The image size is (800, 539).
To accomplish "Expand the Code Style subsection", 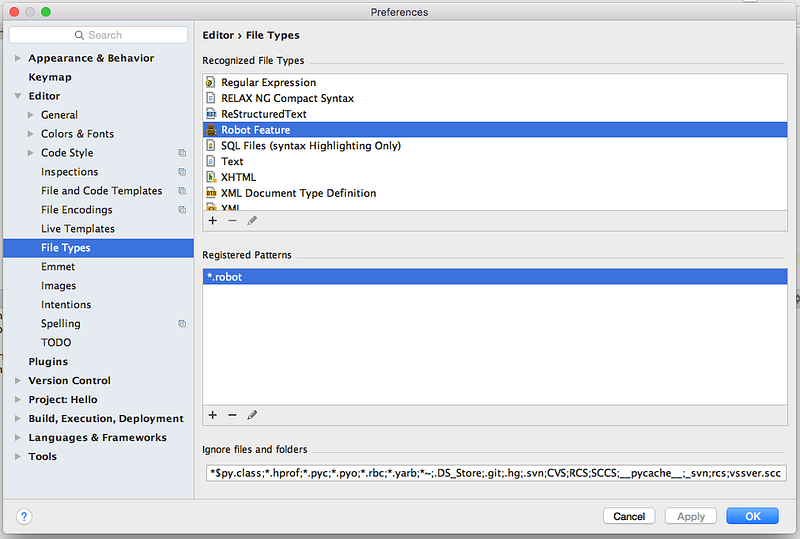I will [x=31, y=153].
